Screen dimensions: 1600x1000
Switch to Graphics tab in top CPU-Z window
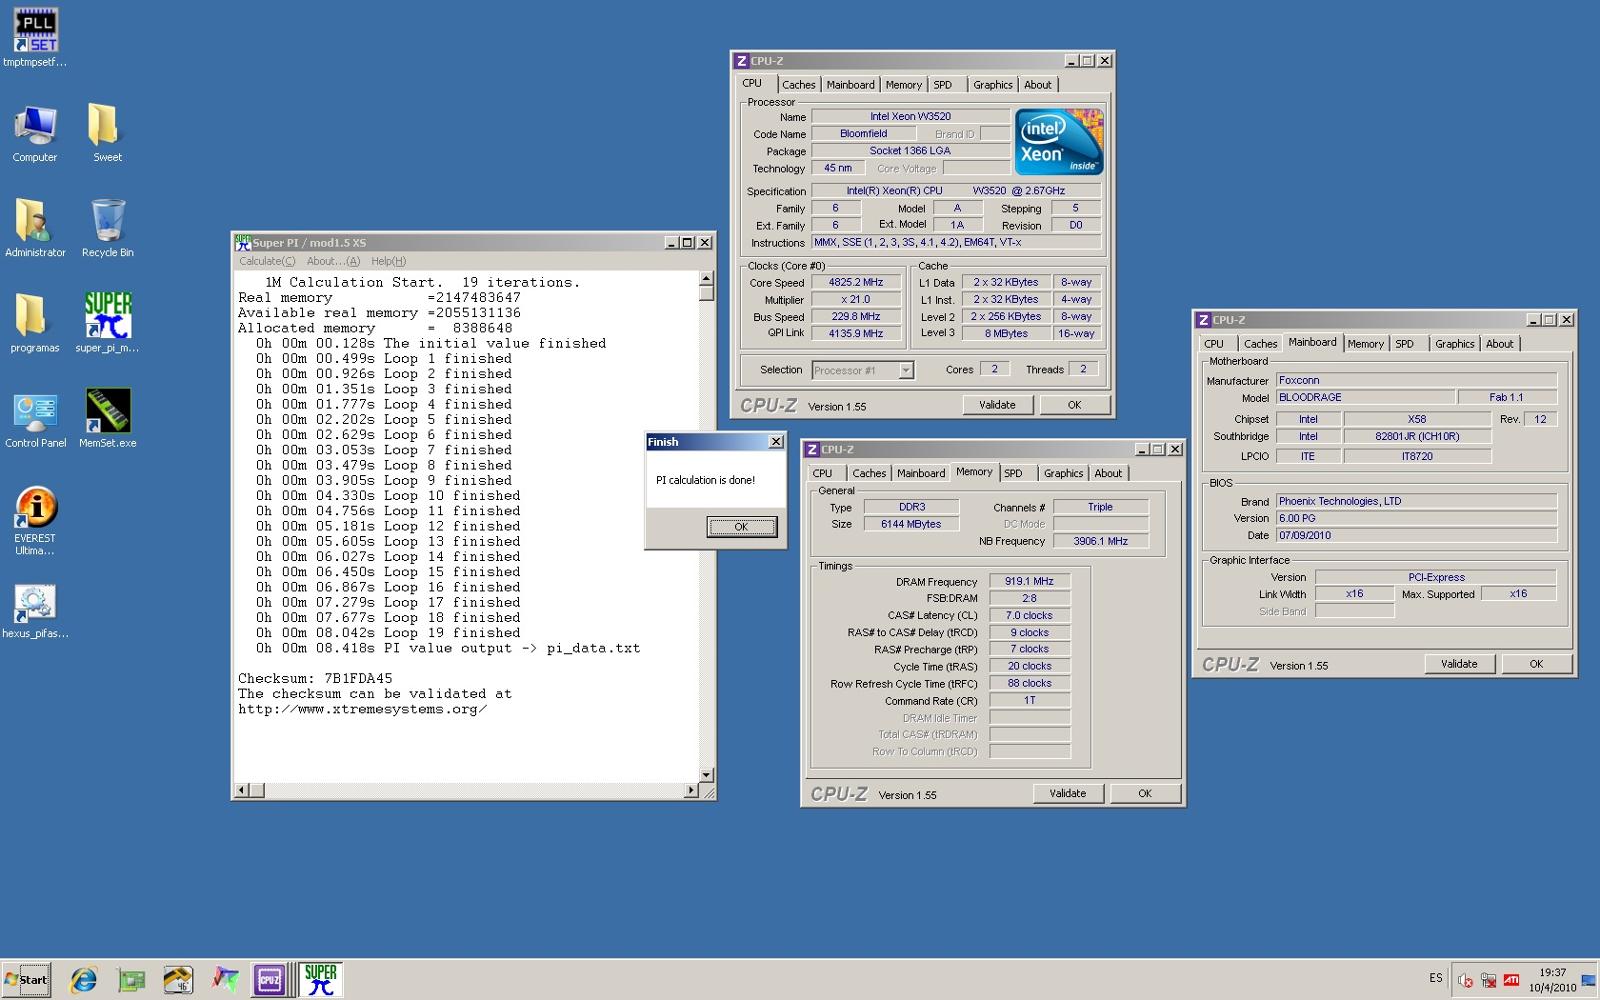pyautogui.click(x=992, y=85)
